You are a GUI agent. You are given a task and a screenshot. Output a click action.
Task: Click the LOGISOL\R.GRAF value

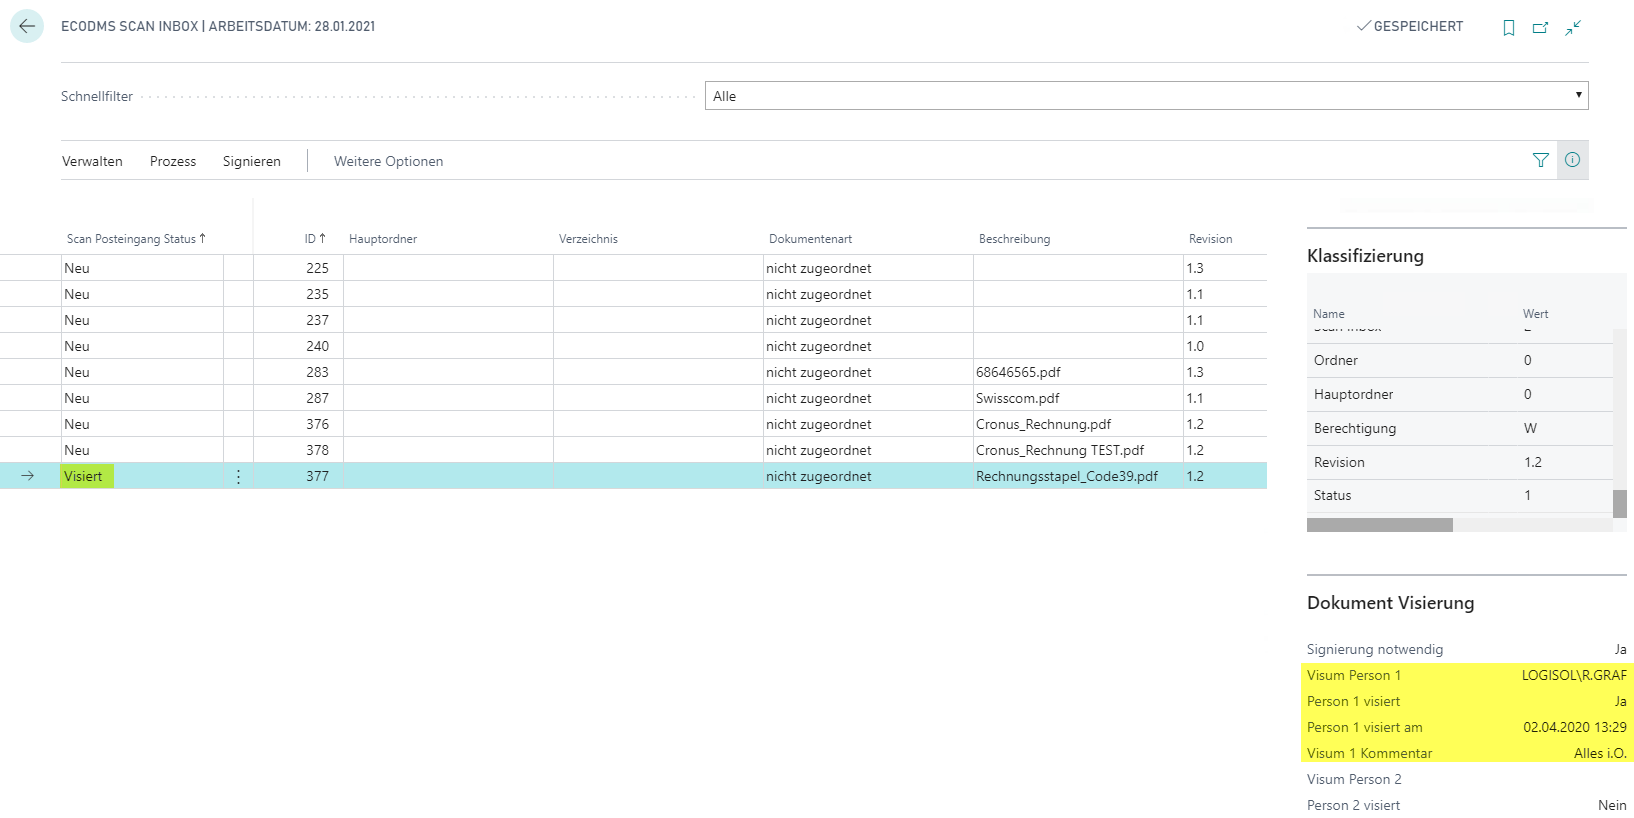[1574, 675]
